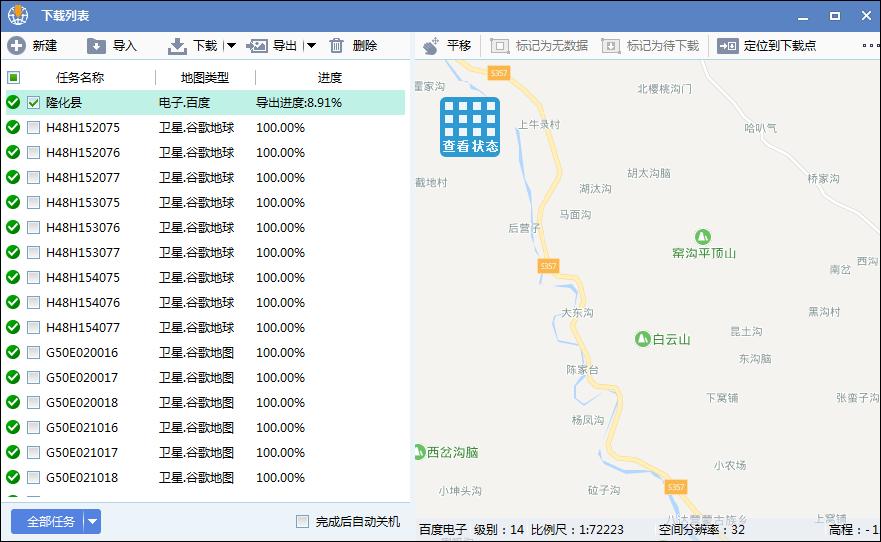This screenshot has width=881, height=542.
Task: Click 卫星.谷歌地图 cell in G50E021018 row
Action: pos(196,477)
